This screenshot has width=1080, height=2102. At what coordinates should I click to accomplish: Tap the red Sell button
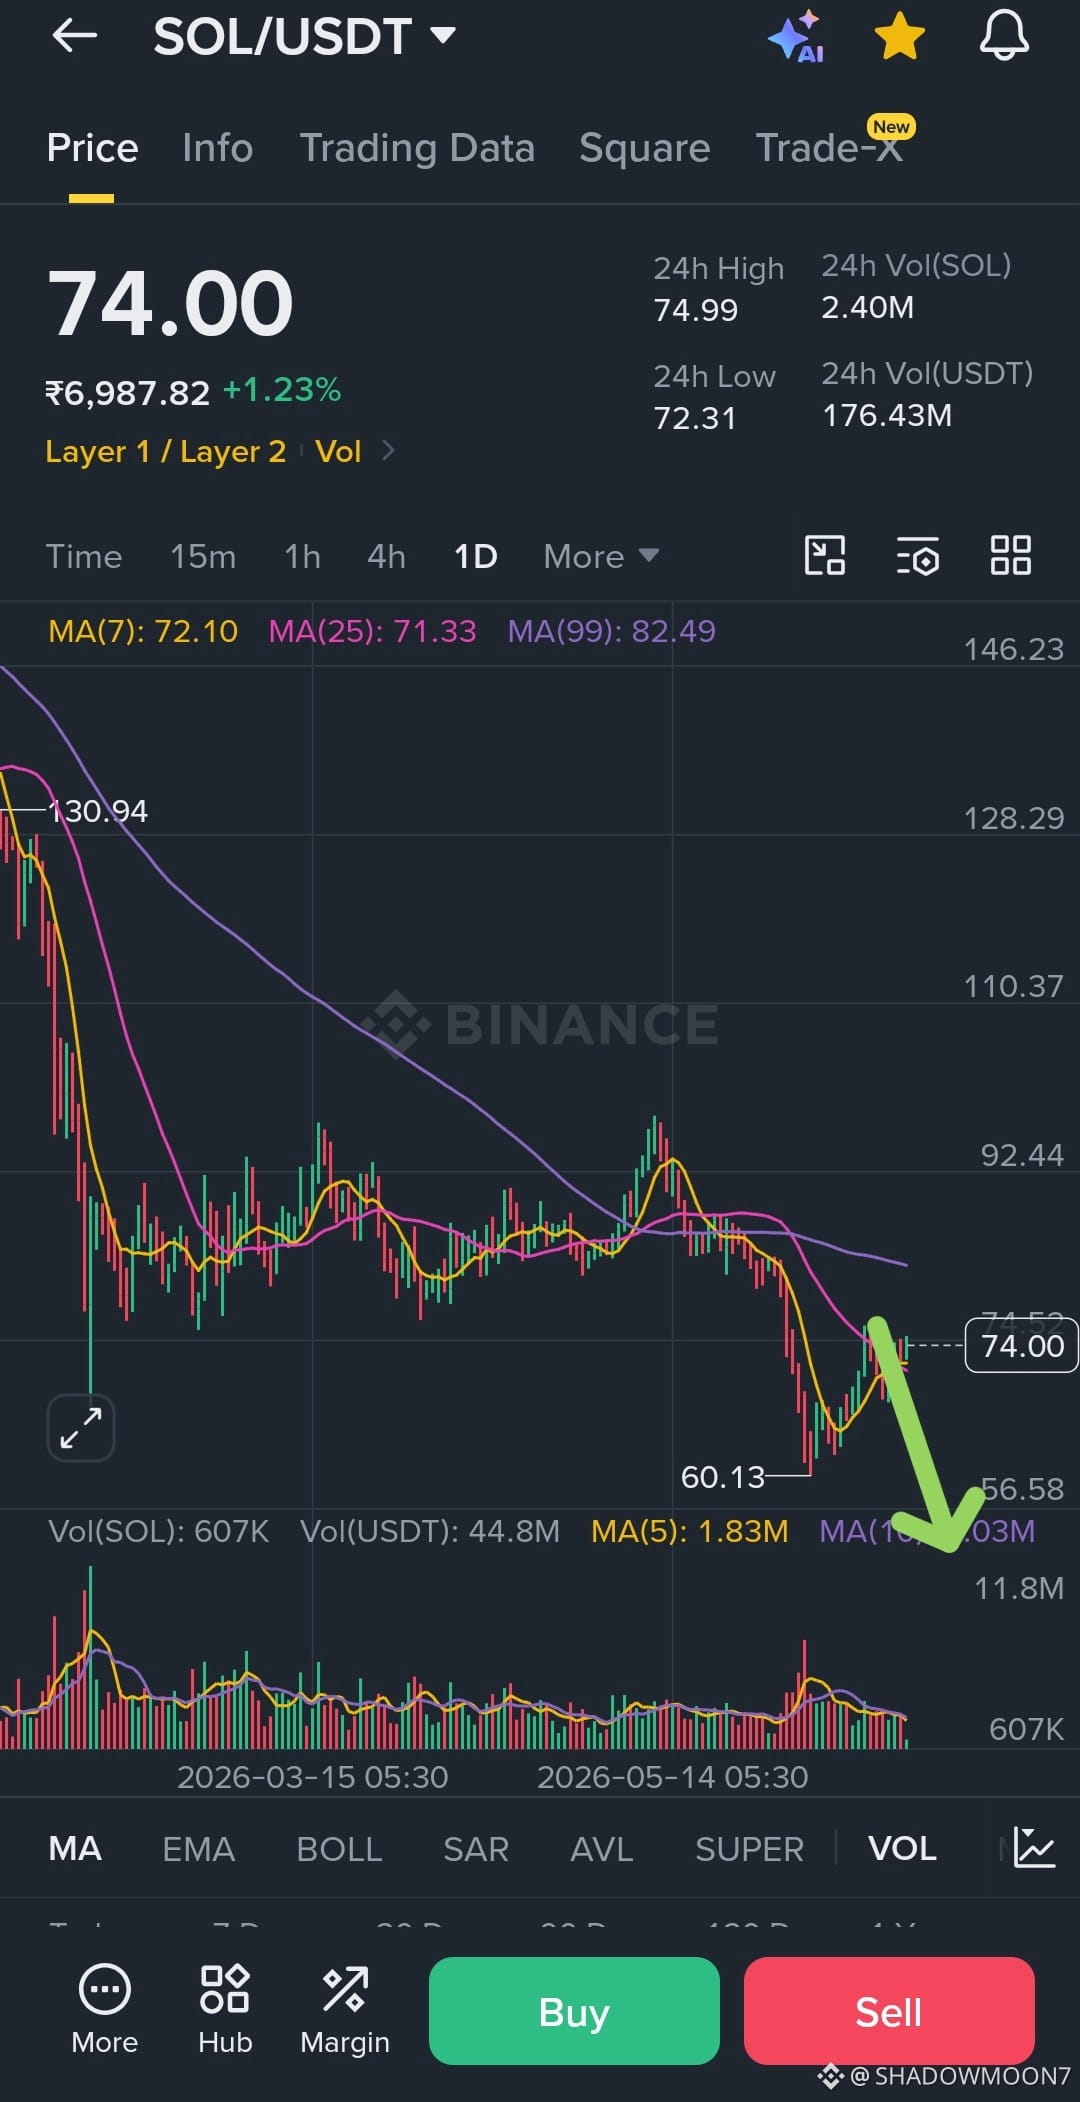889,2011
